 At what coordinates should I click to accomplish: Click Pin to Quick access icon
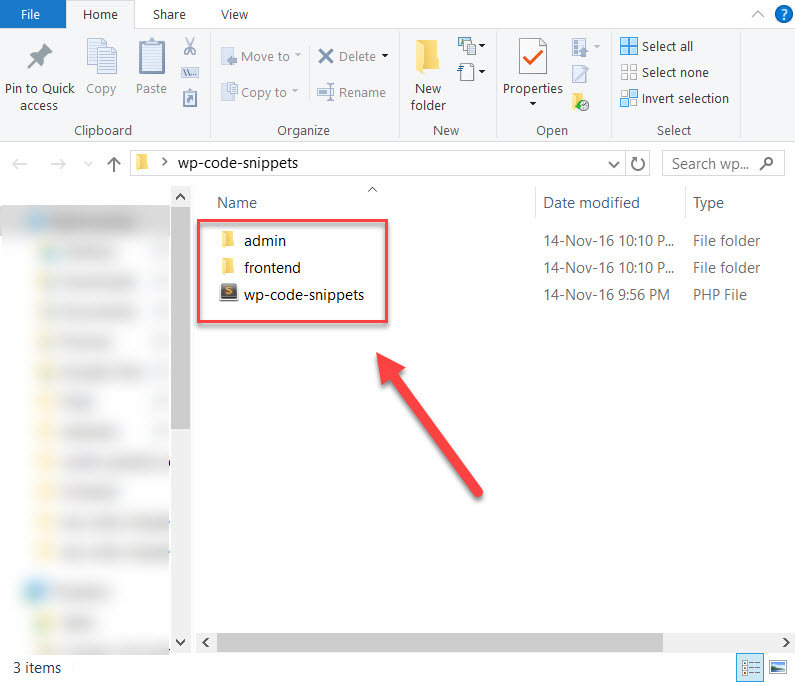click(40, 56)
